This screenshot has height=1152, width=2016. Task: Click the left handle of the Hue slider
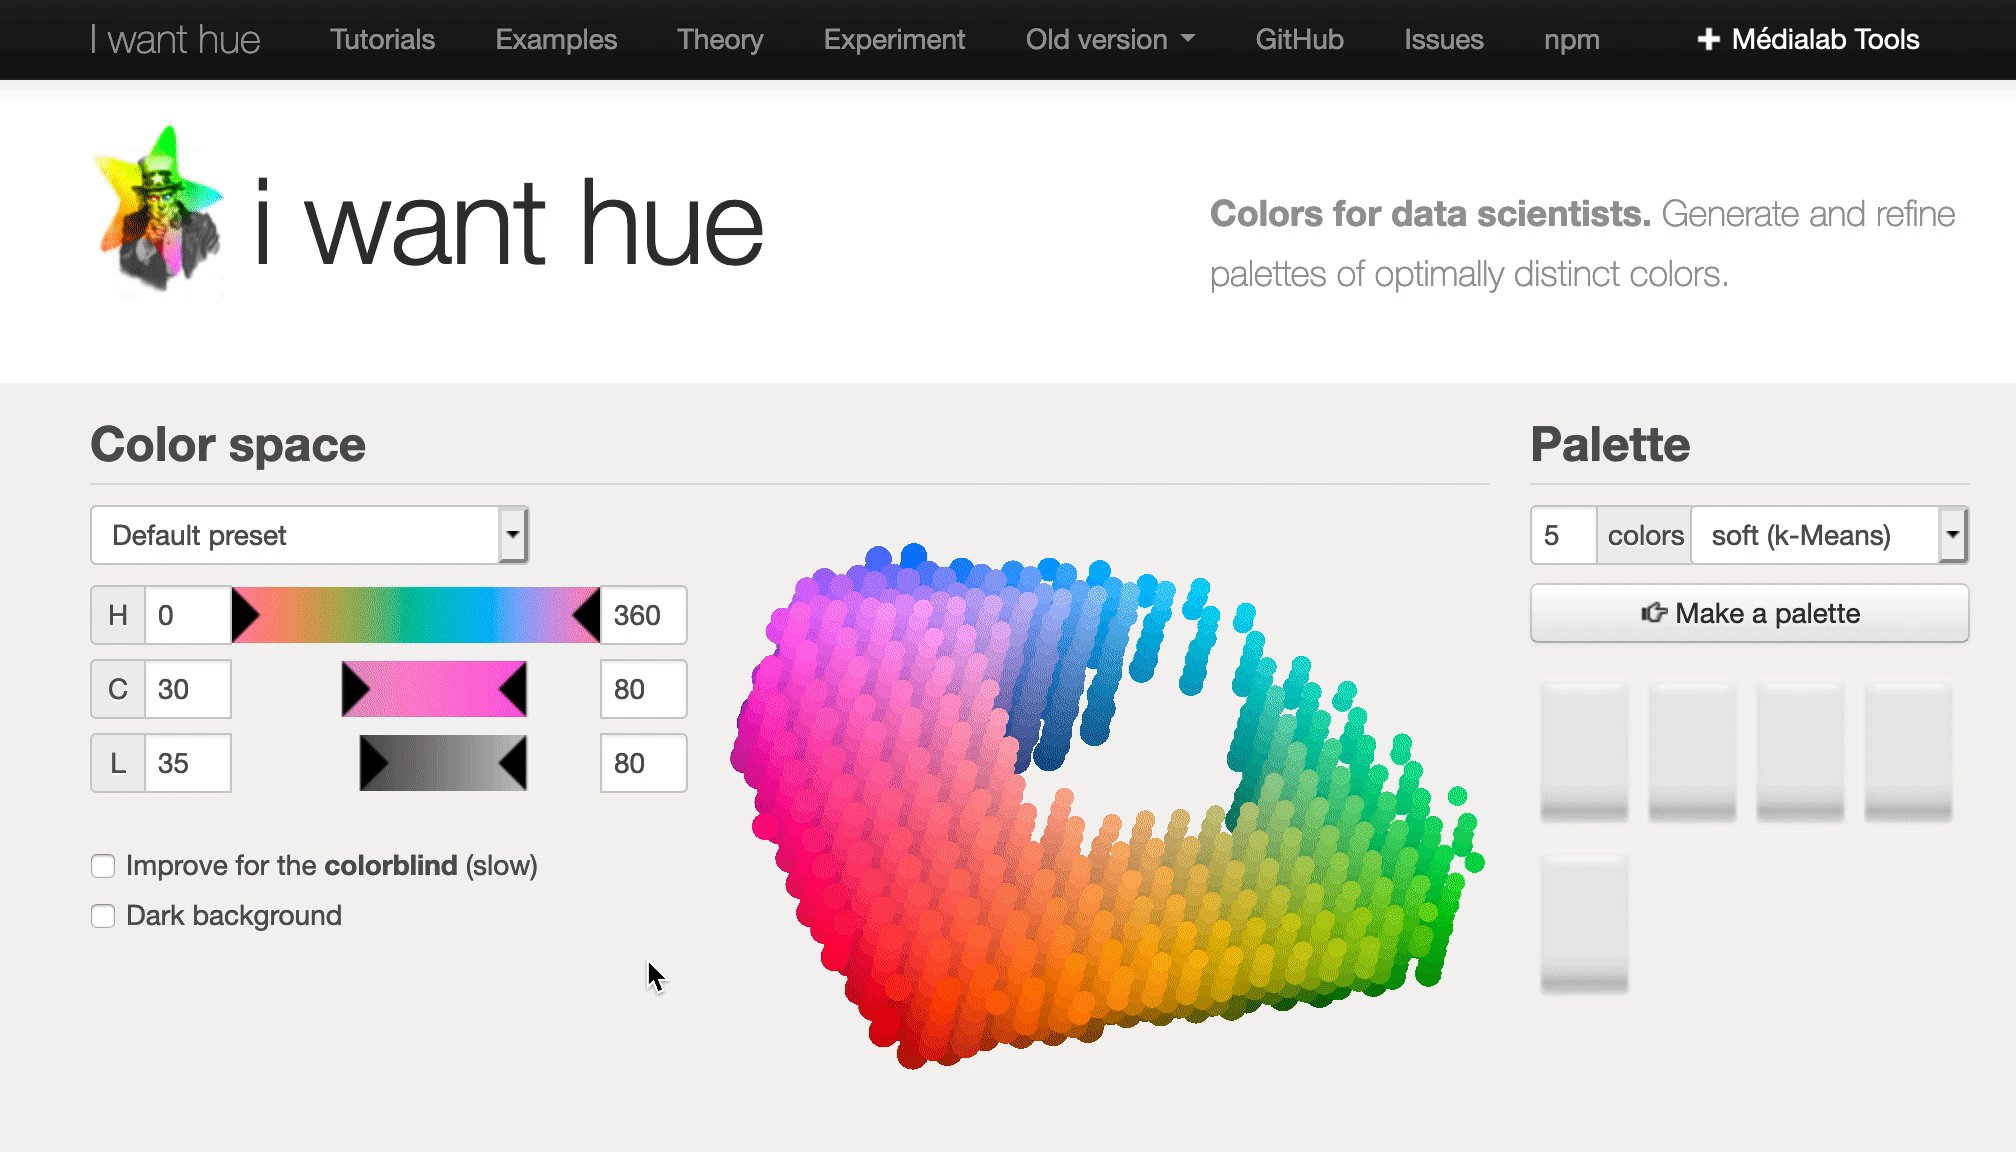point(246,615)
